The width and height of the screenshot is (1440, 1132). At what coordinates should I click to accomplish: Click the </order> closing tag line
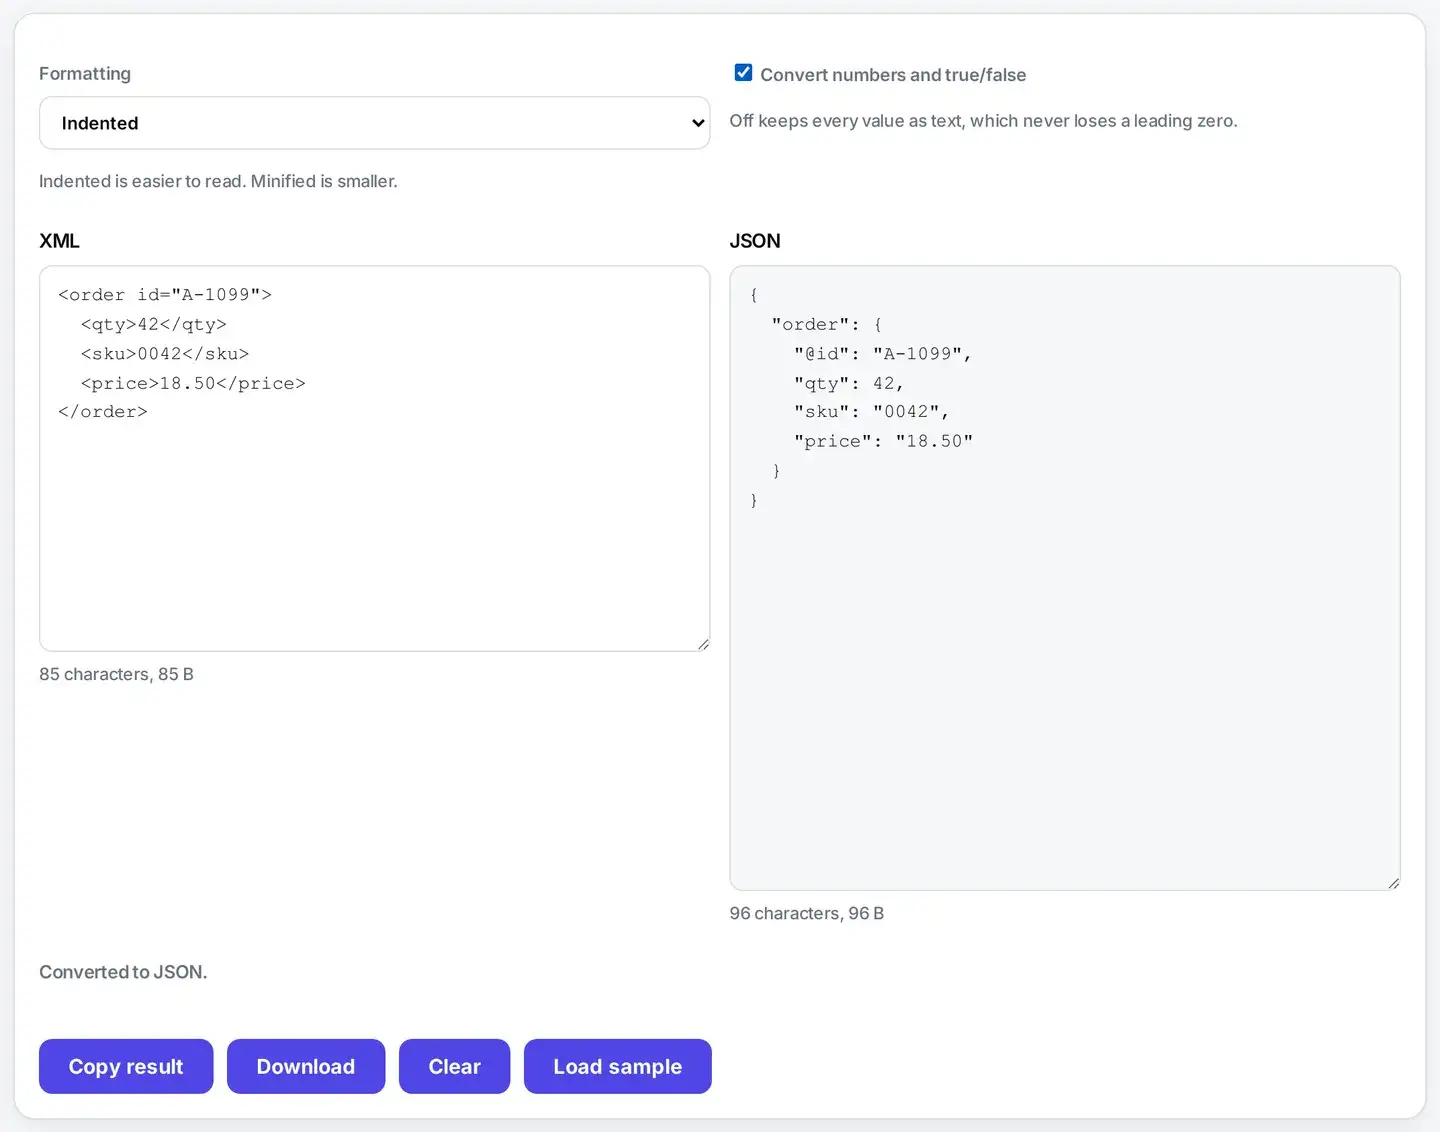(103, 411)
